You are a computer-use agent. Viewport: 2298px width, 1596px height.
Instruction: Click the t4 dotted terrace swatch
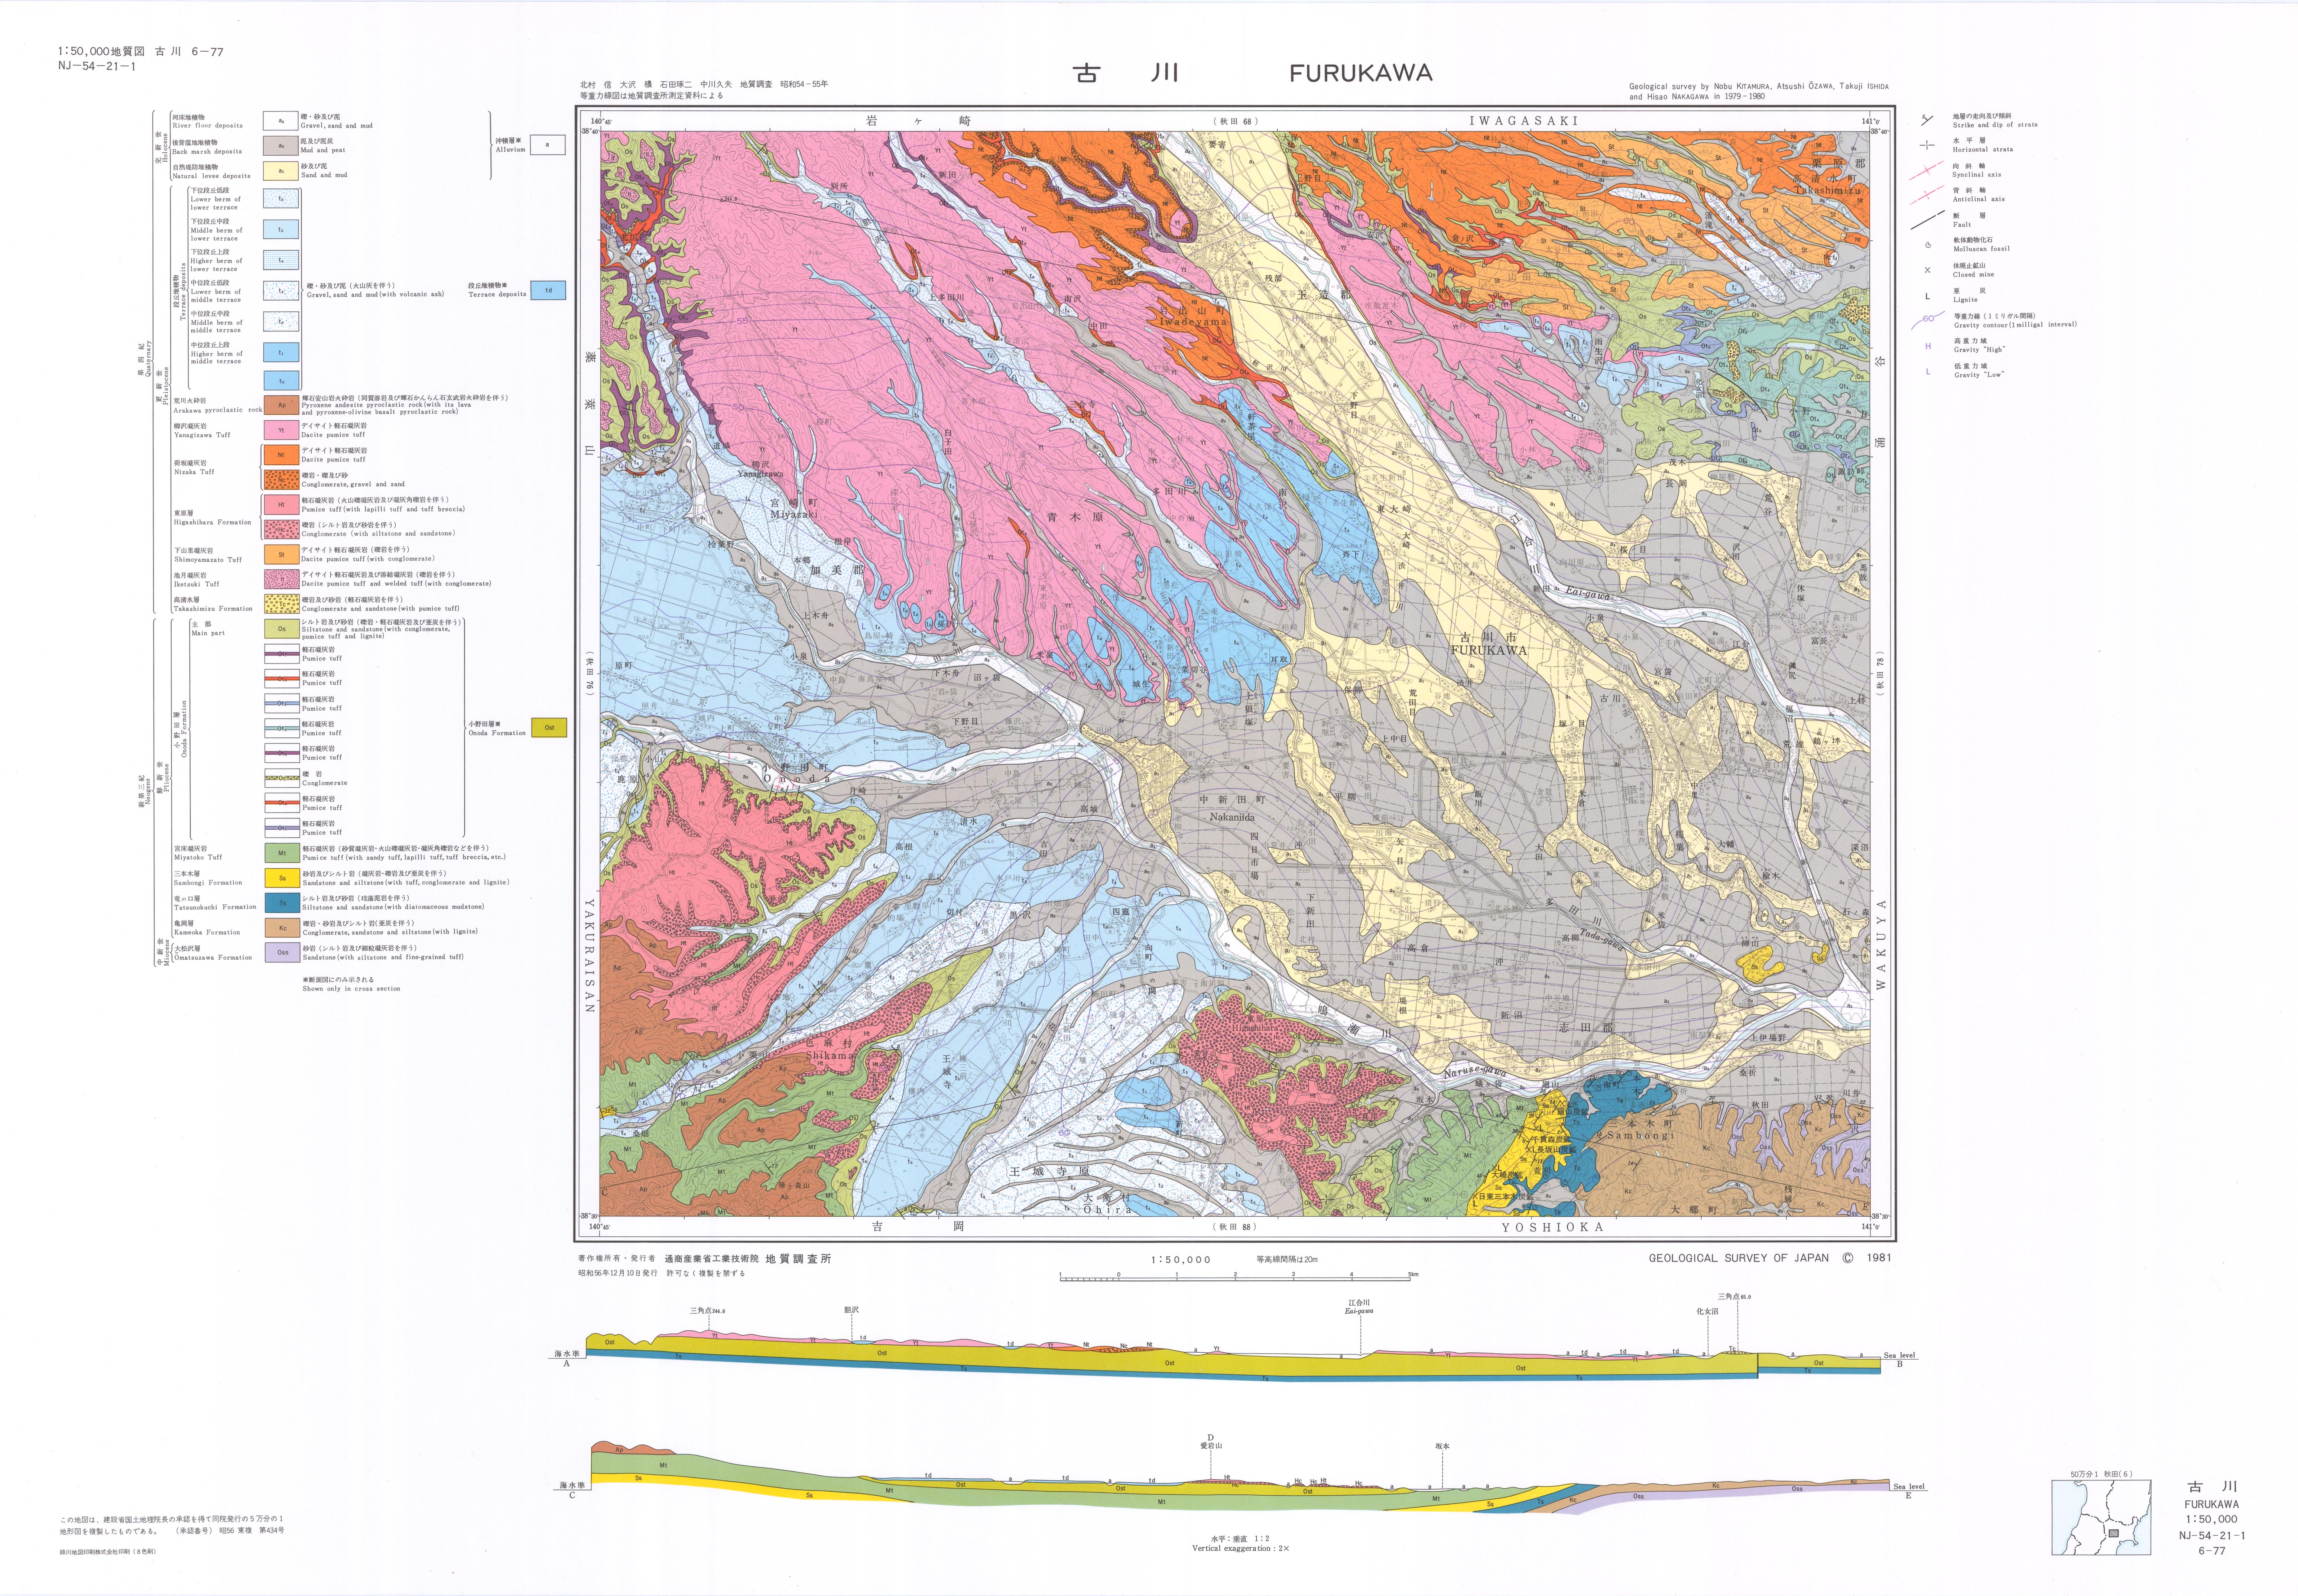coord(281,260)
